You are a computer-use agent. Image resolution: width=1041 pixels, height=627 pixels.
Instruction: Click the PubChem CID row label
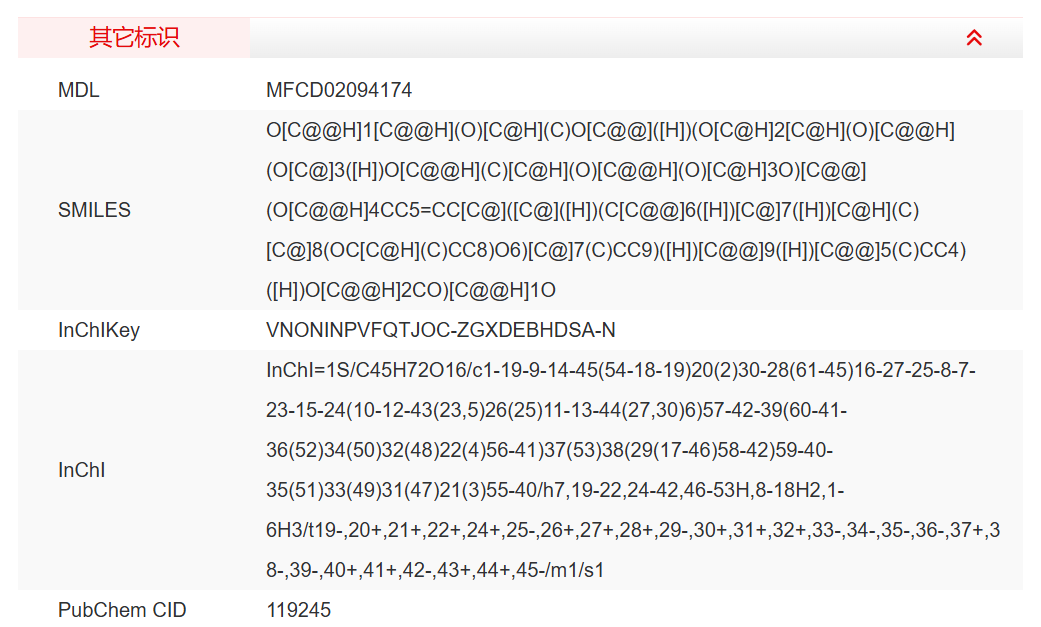pos(122,610)
